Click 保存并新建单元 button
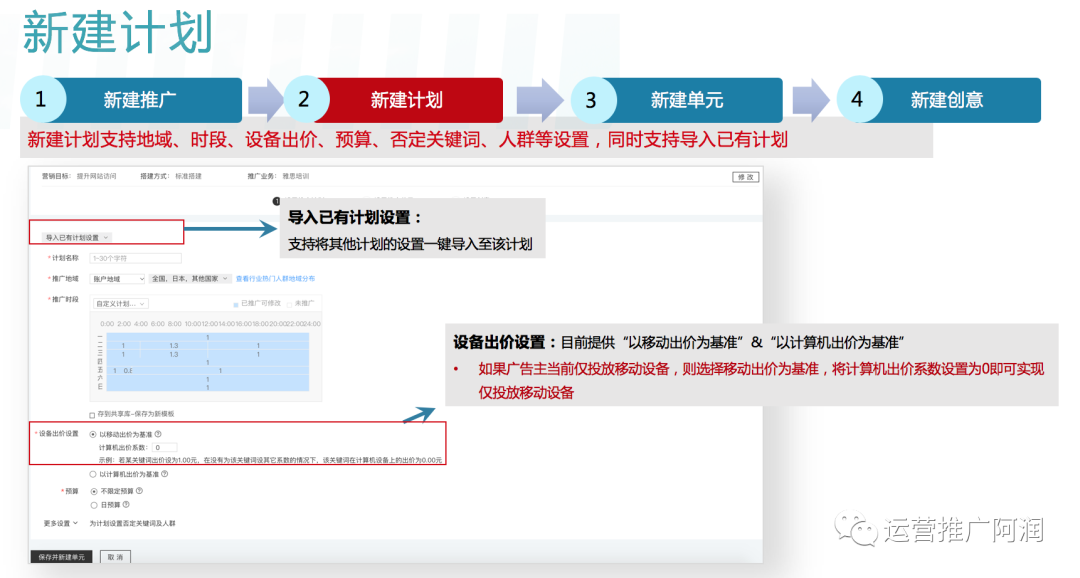This screenshot has width=1080, height=578. (x=62, y=557)
